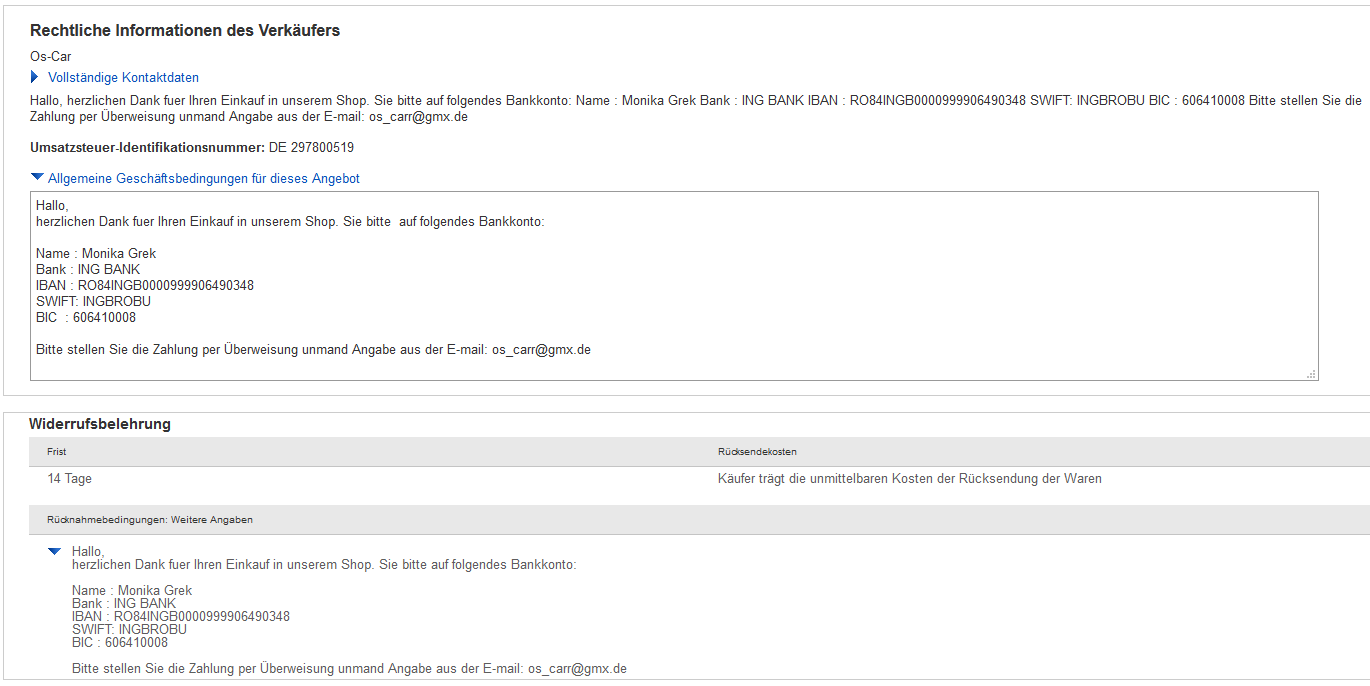Viewport: 1370px width, 686px height.
Task: Click inside the terms and conditions text box
Action: click(x=674, y=286)
